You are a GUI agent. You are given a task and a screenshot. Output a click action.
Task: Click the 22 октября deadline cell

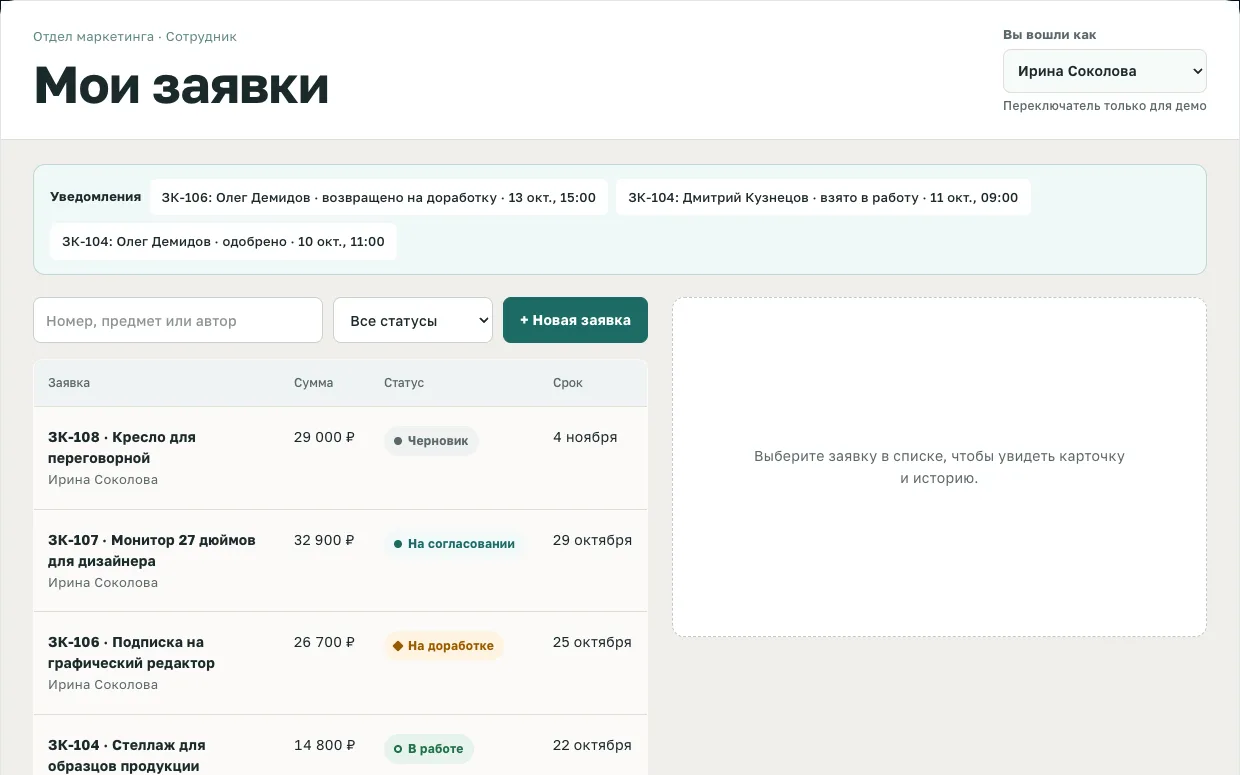point(592,745)
